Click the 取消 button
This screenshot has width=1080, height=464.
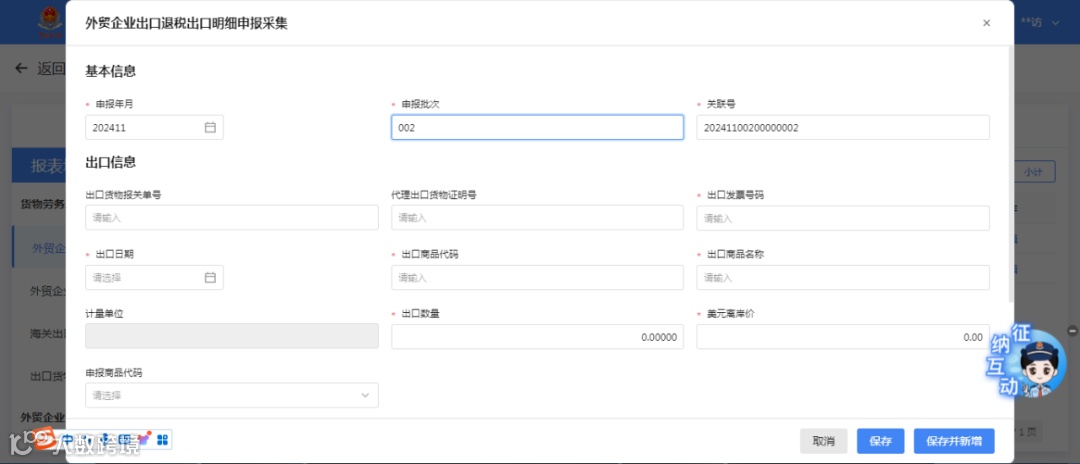coord(824,441)
